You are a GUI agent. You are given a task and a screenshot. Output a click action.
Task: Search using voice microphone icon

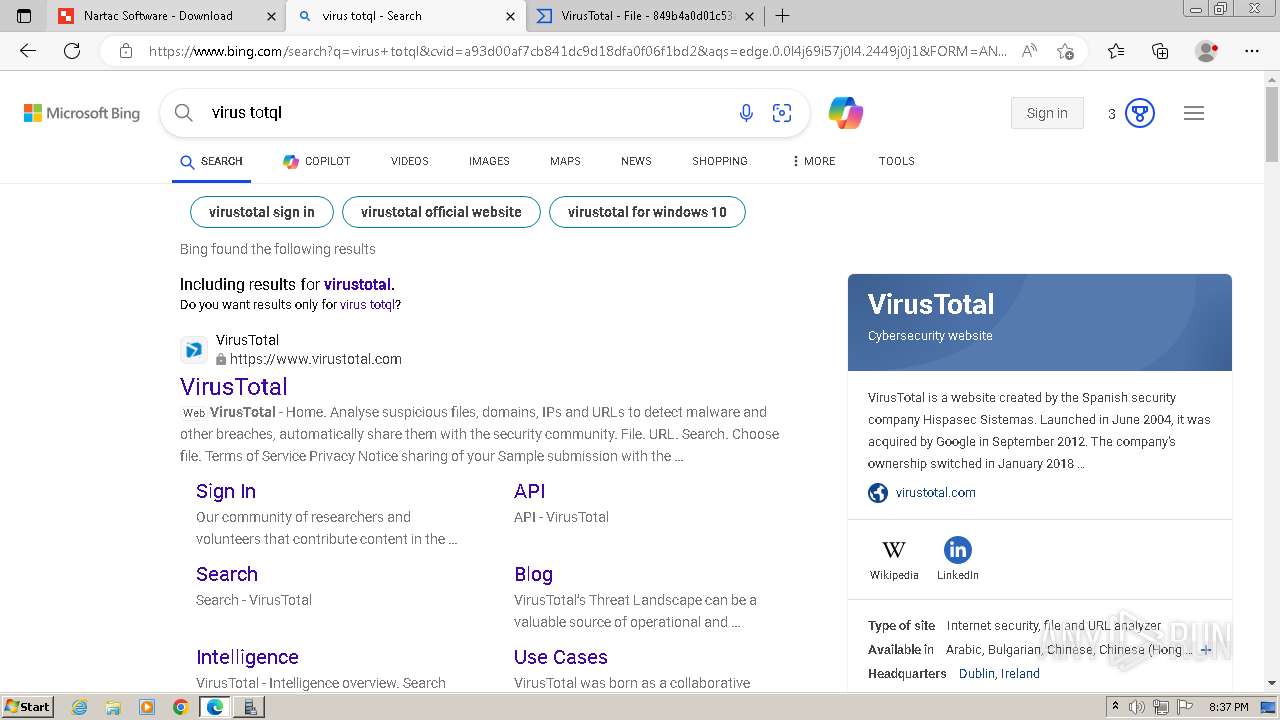click(x=746, y=113)
